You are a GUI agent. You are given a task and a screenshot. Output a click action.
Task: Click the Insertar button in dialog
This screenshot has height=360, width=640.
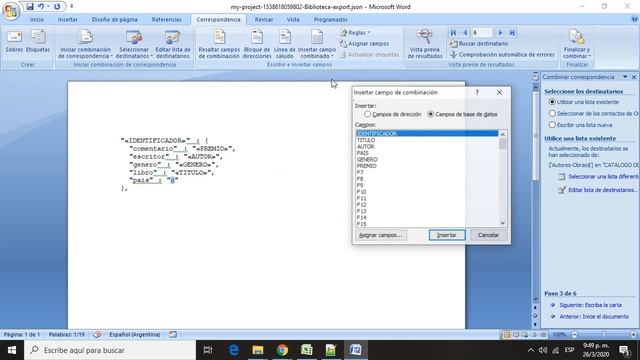447,235
